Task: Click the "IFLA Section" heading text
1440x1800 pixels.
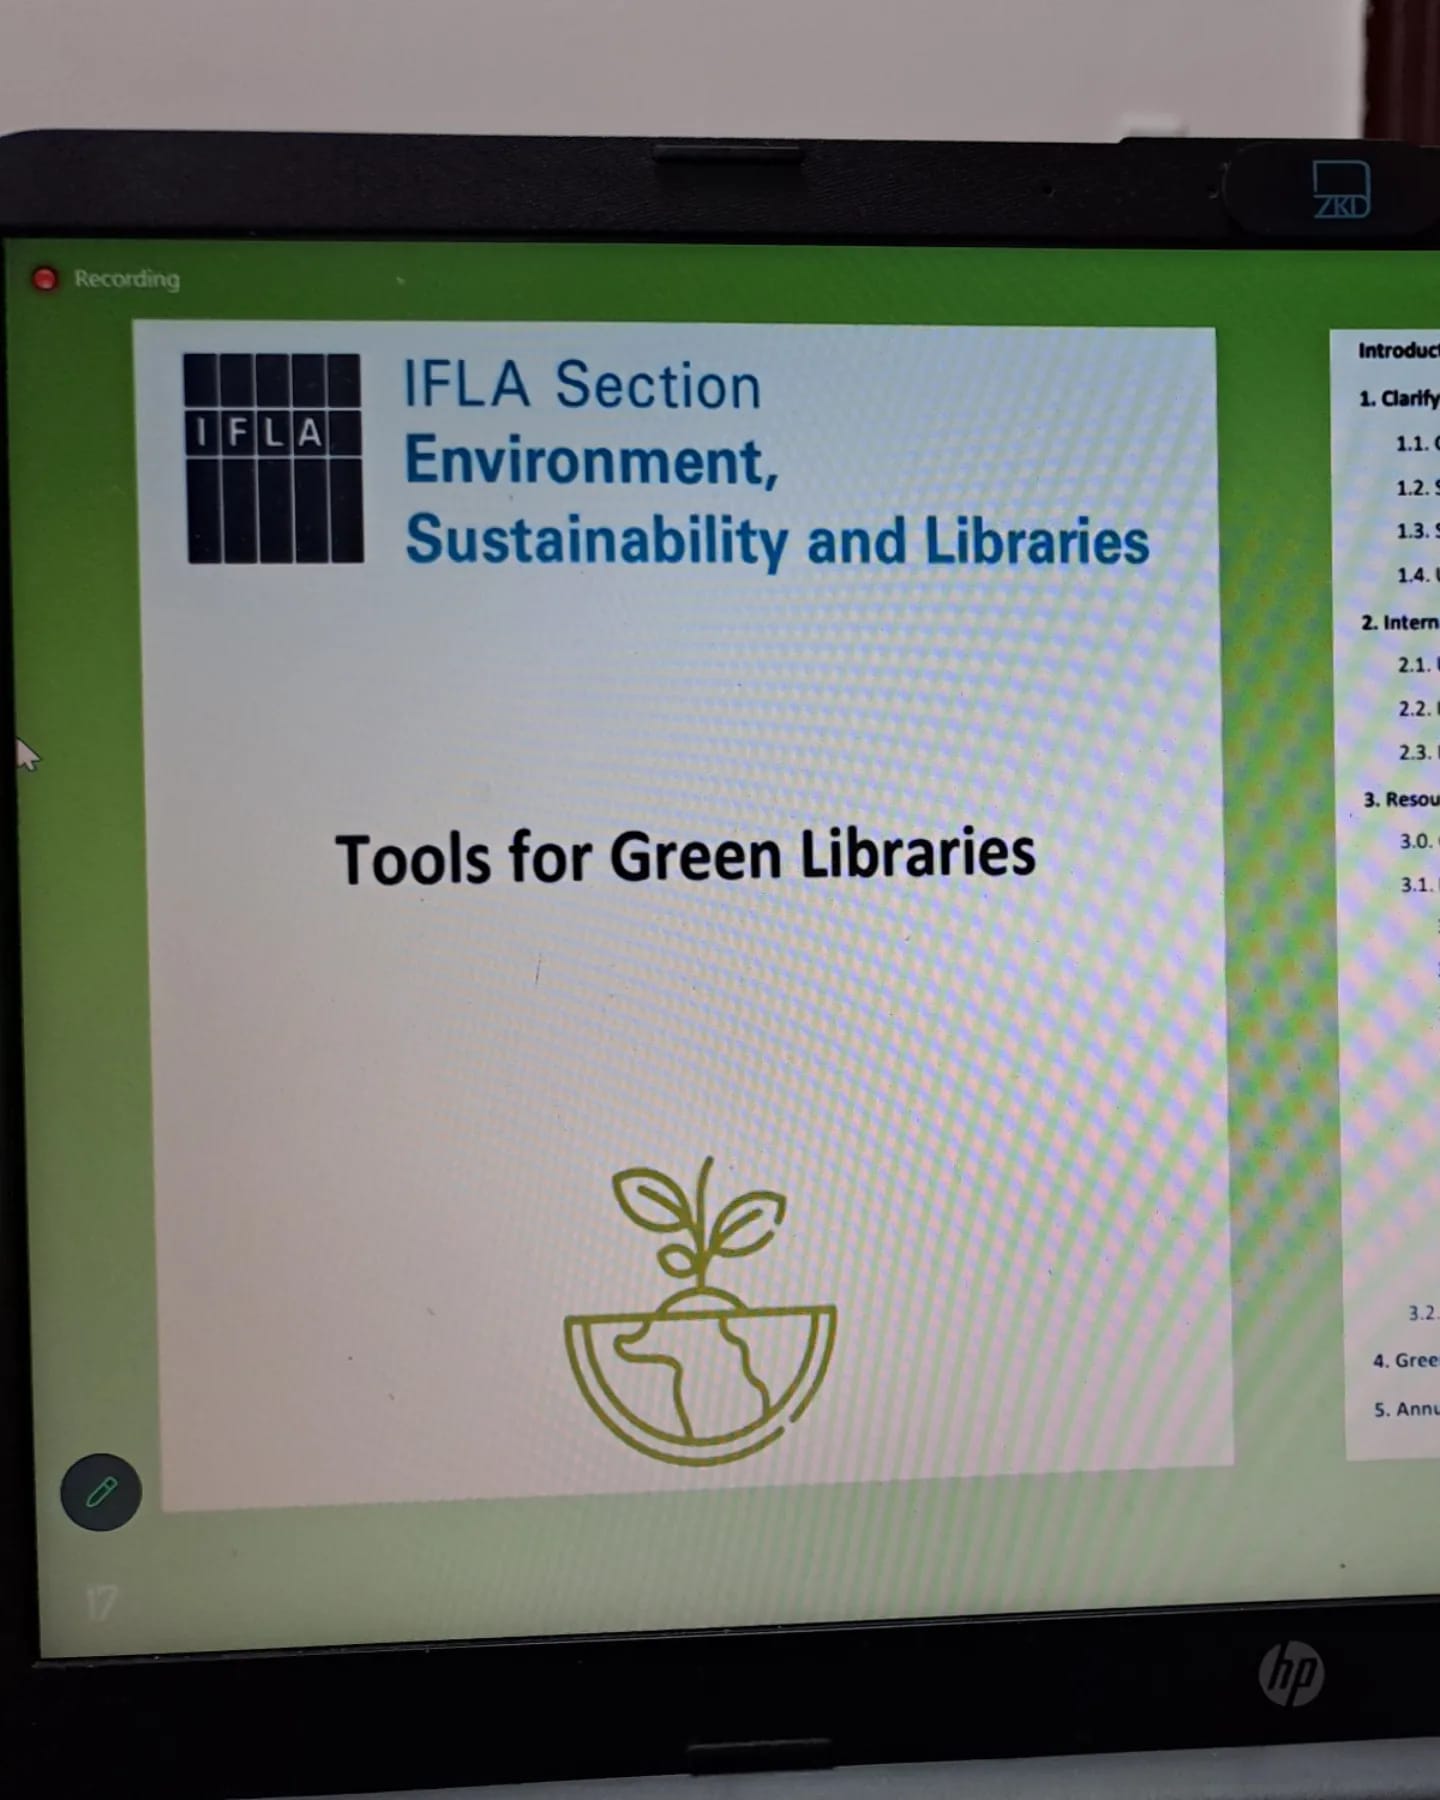Action: (x=581, y=385)
